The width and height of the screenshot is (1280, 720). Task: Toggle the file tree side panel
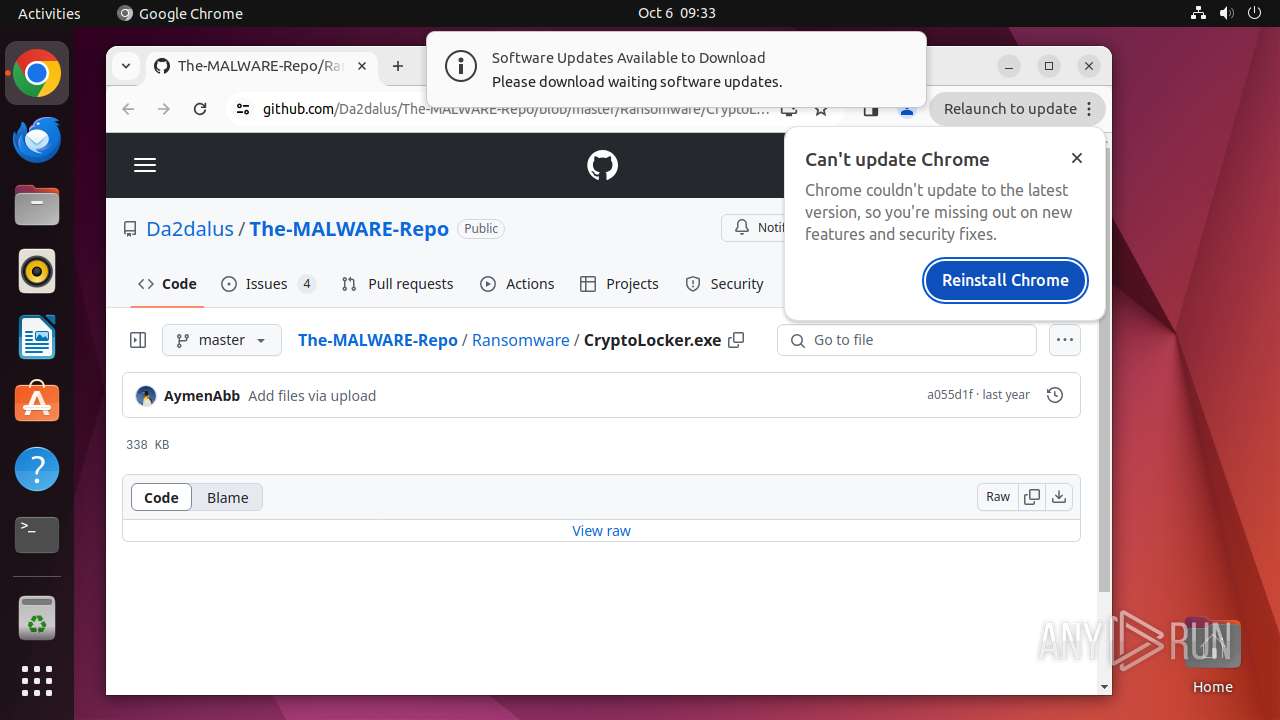click(138, 340)
